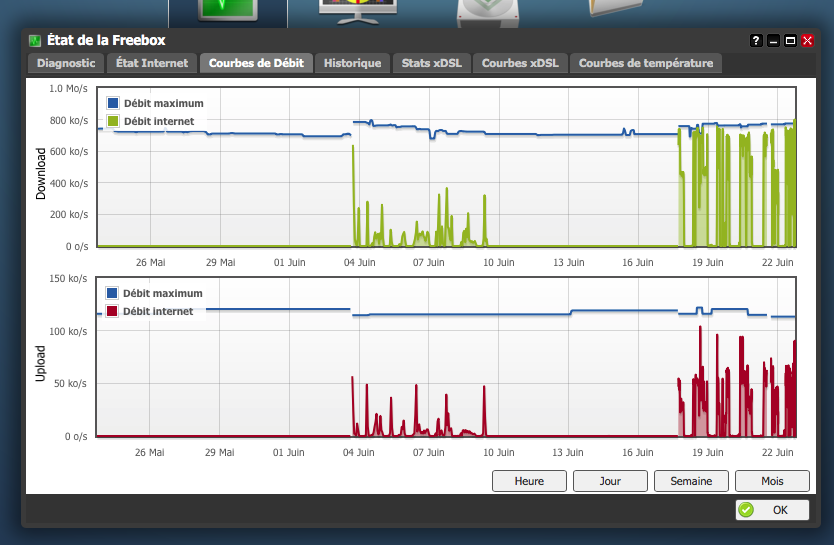Screen dimensions: 834x545
Task: Click the 100 ko/s Upload axis label
Action: pos(68,331)
